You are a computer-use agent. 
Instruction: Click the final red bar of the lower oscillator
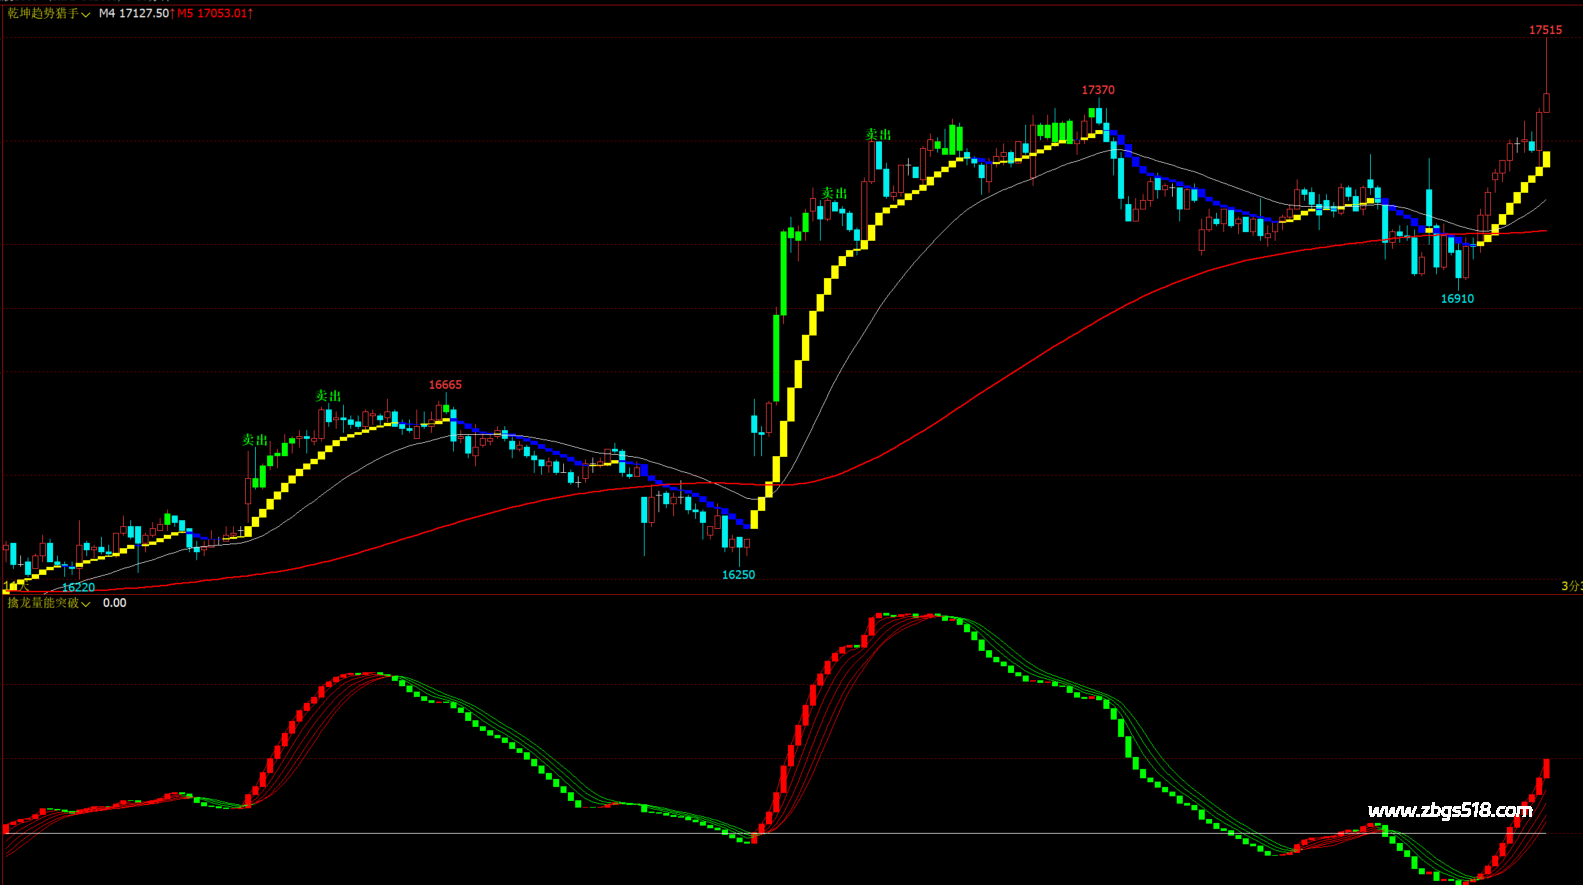click(1546, 768)
